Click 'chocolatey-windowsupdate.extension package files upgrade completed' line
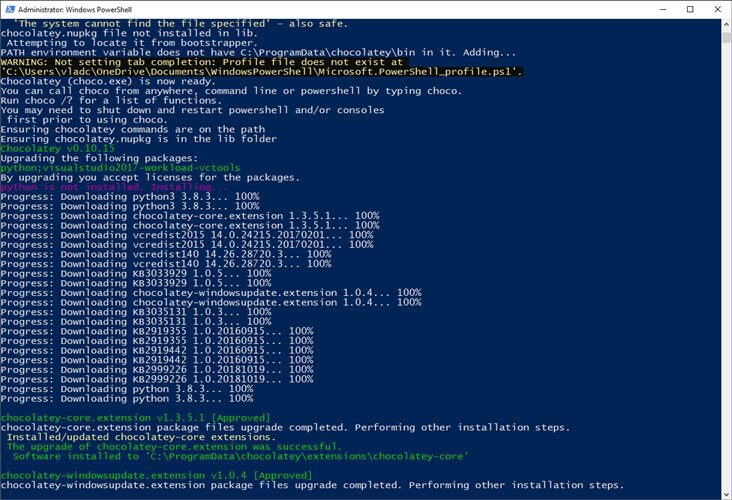Screen dimensions: 732x500 [312, 485]
